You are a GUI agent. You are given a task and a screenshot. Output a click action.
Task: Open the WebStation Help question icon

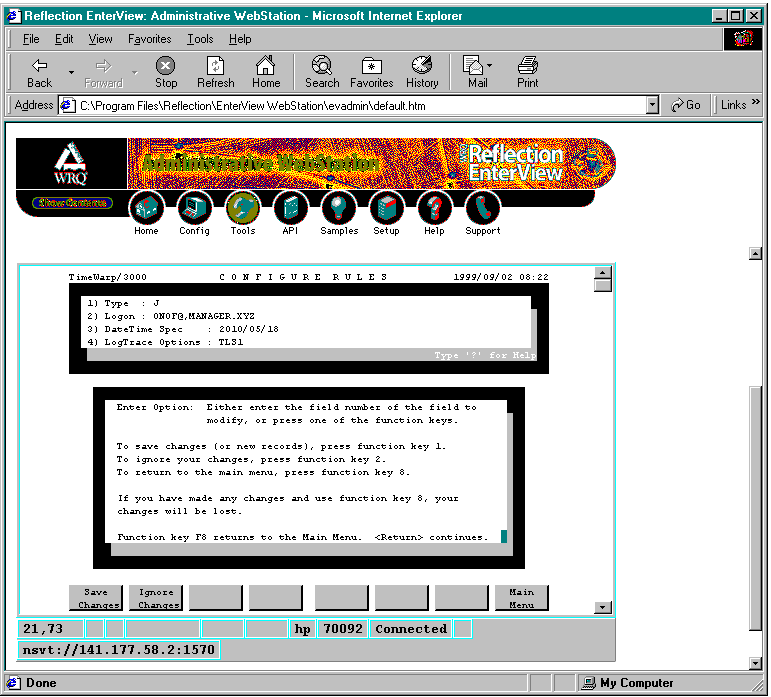click(x=434, y=207)
